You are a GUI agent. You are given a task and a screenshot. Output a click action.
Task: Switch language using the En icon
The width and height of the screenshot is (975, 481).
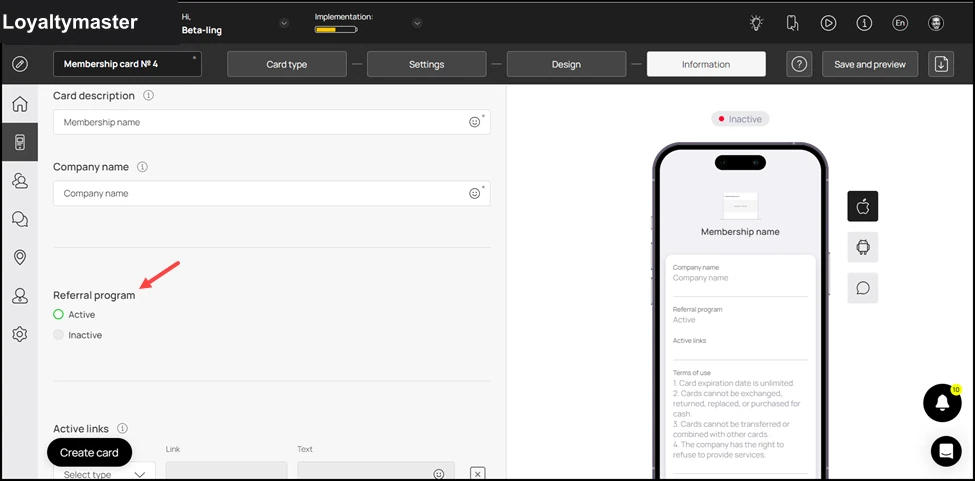900,23
